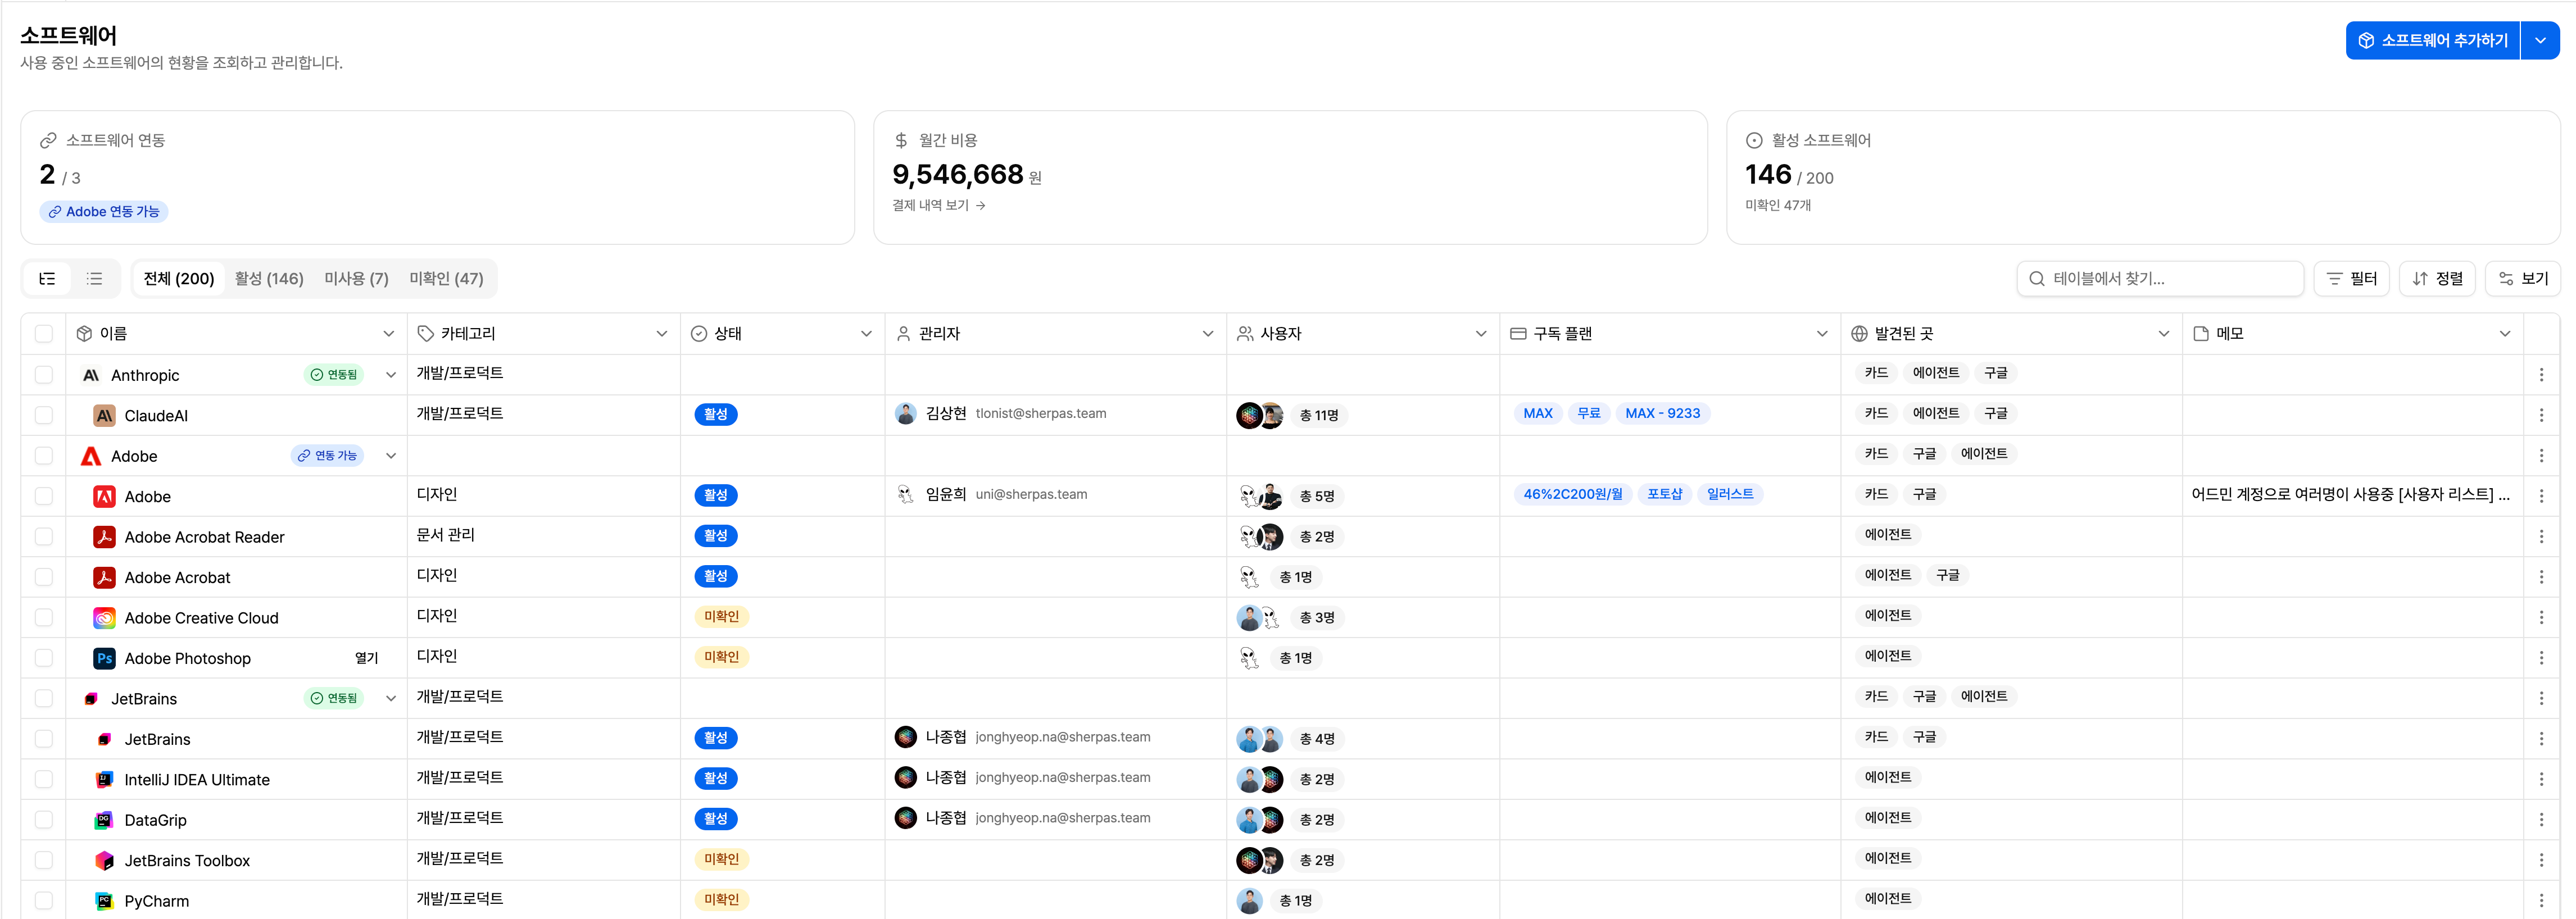Click the Adobe Acrobat Reader app icon
The image size is (2576, 919).
point(104,537)
